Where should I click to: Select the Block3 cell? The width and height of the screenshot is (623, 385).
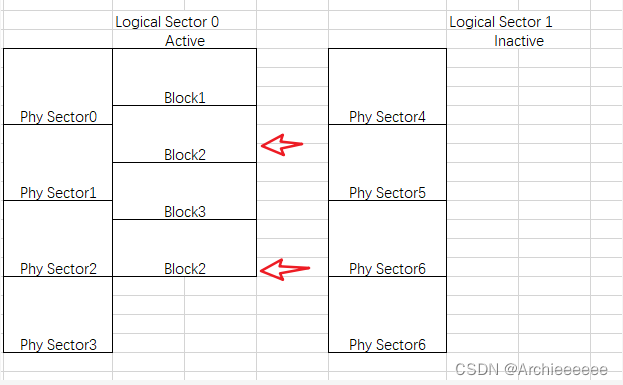click(x=185, y=191)
